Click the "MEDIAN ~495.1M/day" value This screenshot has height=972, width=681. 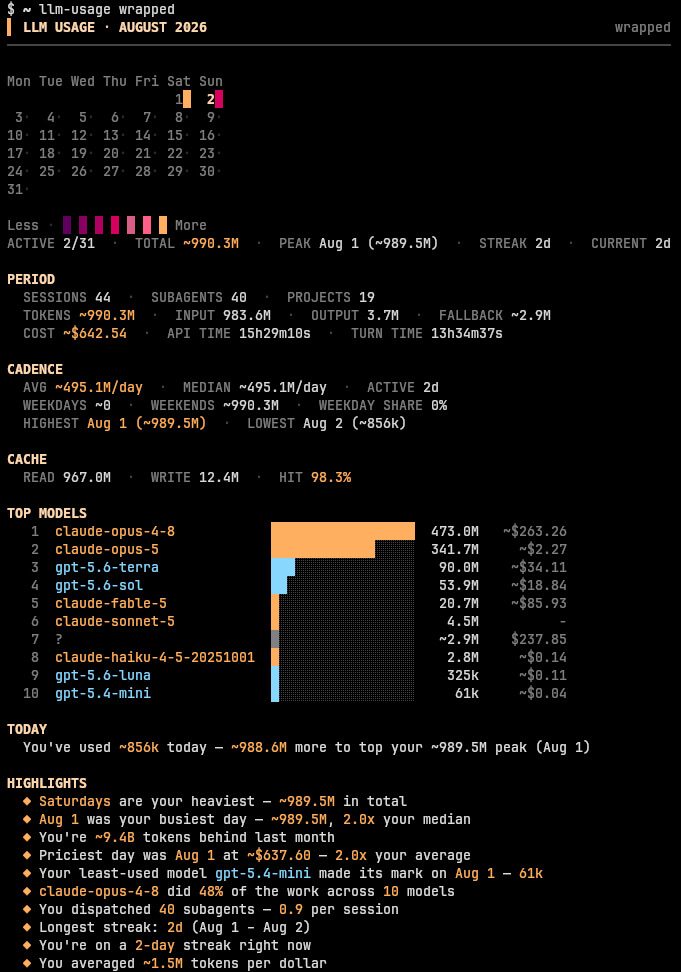[x=255, y=387]
